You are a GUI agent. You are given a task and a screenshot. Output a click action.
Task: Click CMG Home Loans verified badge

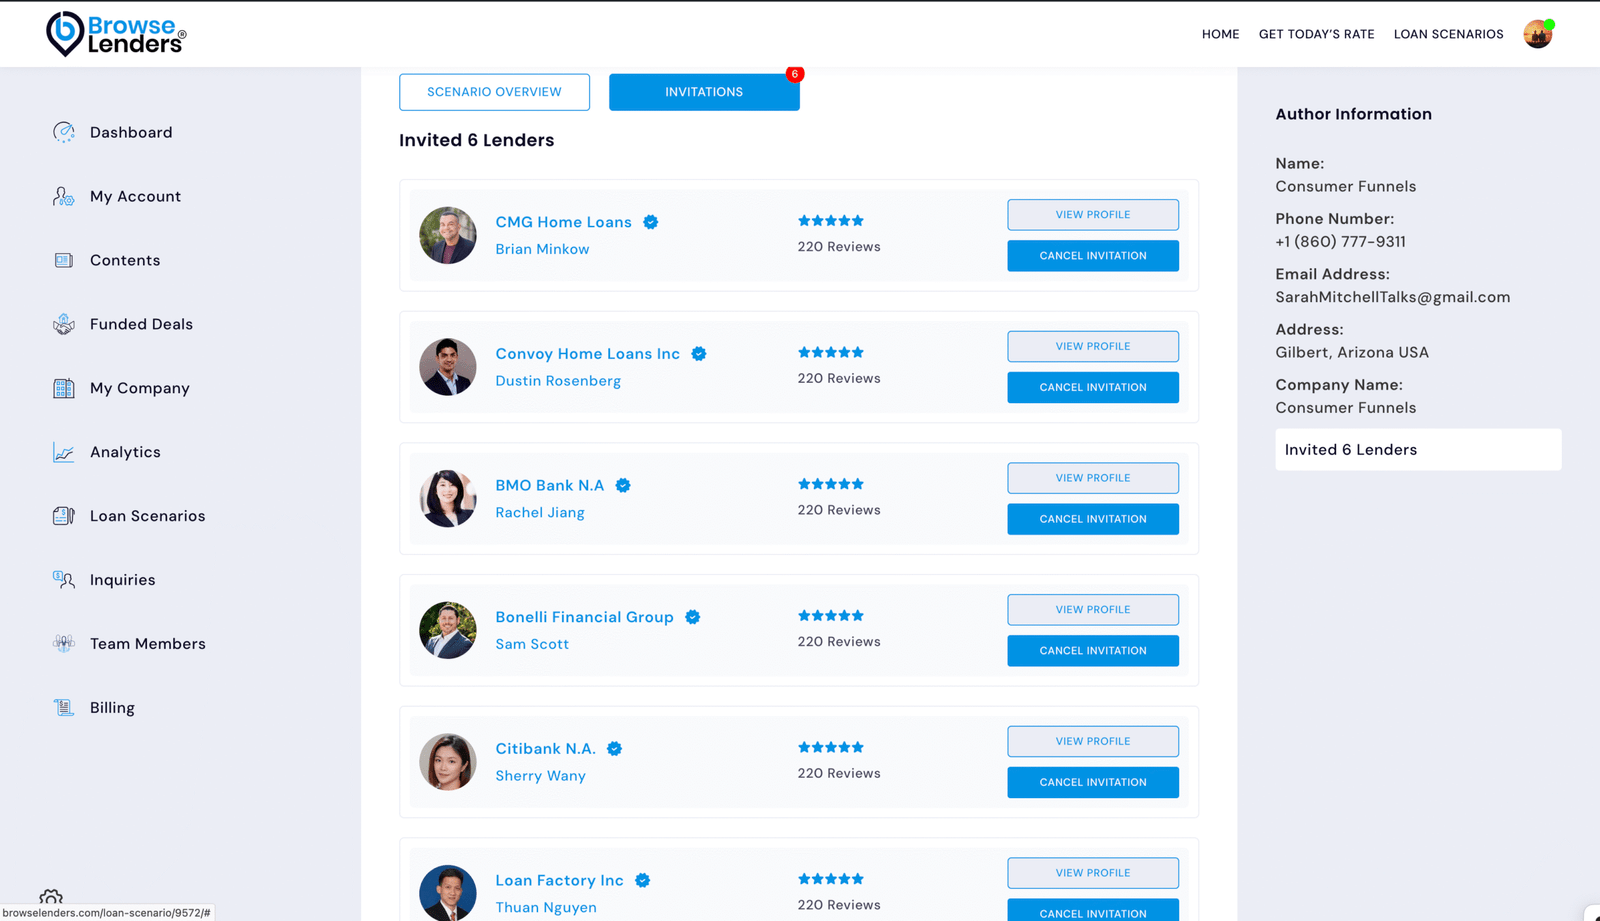(x=651, y=222)
